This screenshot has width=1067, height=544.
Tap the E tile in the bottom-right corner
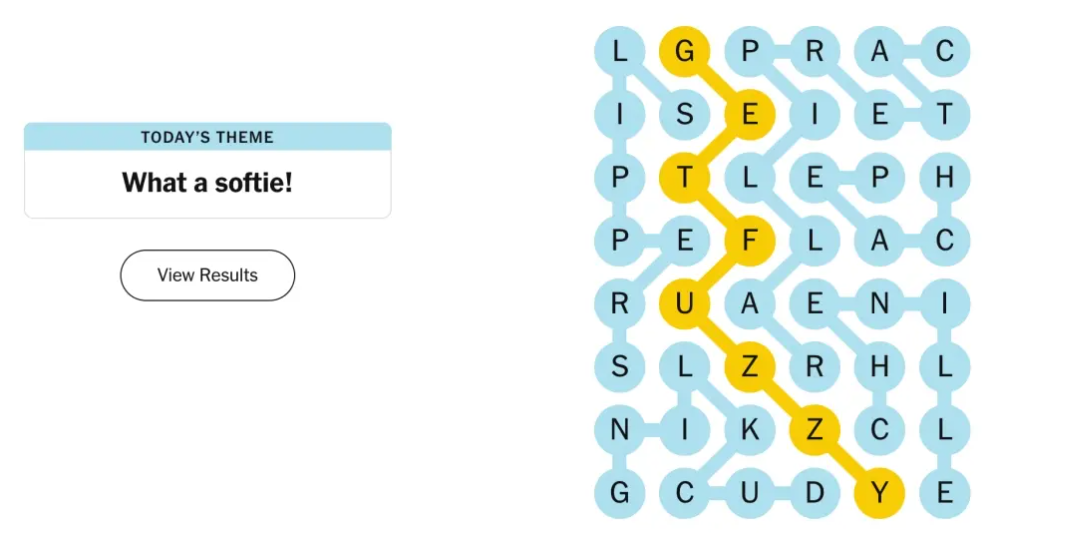(x=945, y=492)
